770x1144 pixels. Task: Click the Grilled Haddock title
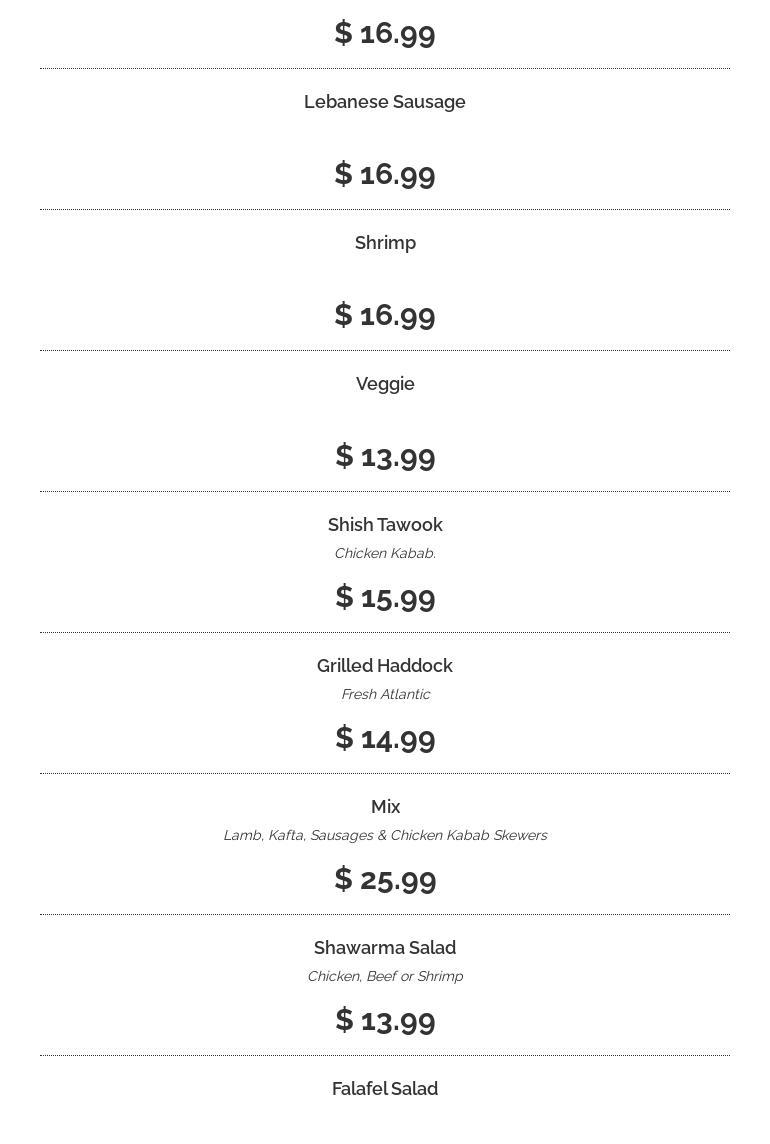(x=385, y=666)
